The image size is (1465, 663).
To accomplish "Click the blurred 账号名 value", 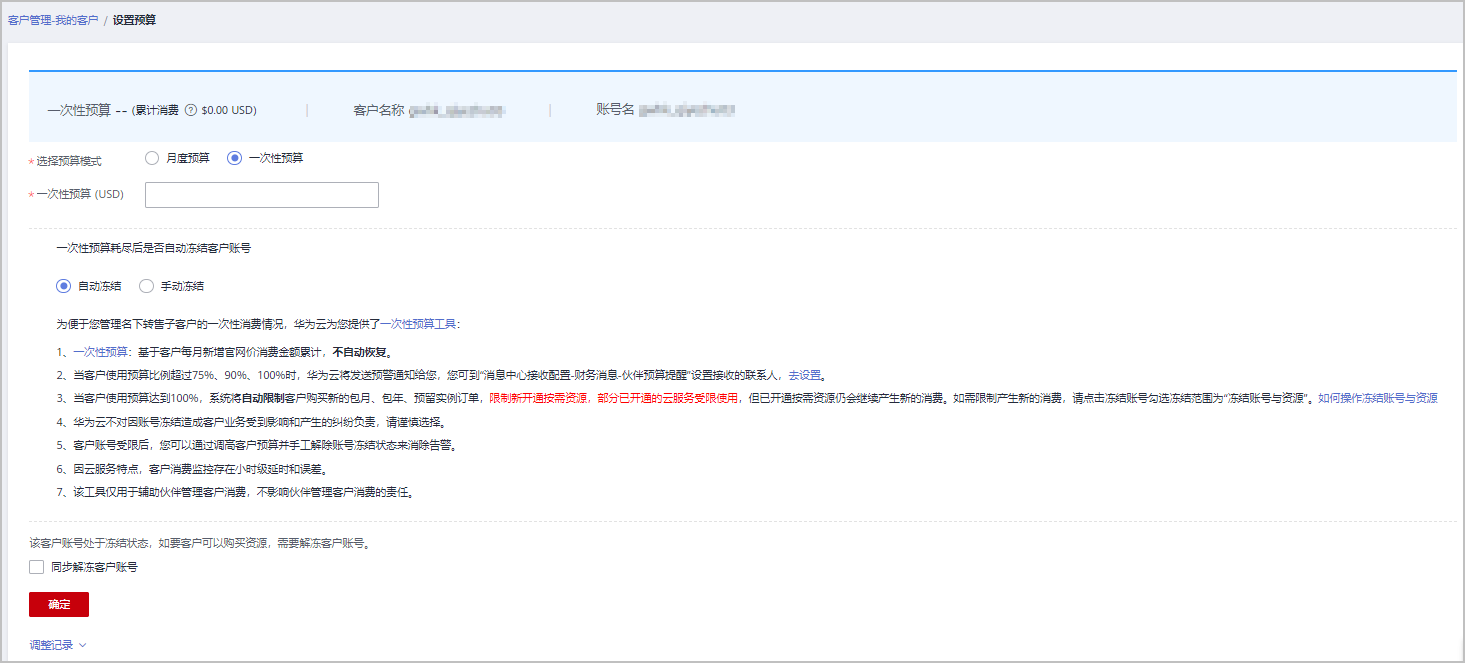I will click(687, 110).
